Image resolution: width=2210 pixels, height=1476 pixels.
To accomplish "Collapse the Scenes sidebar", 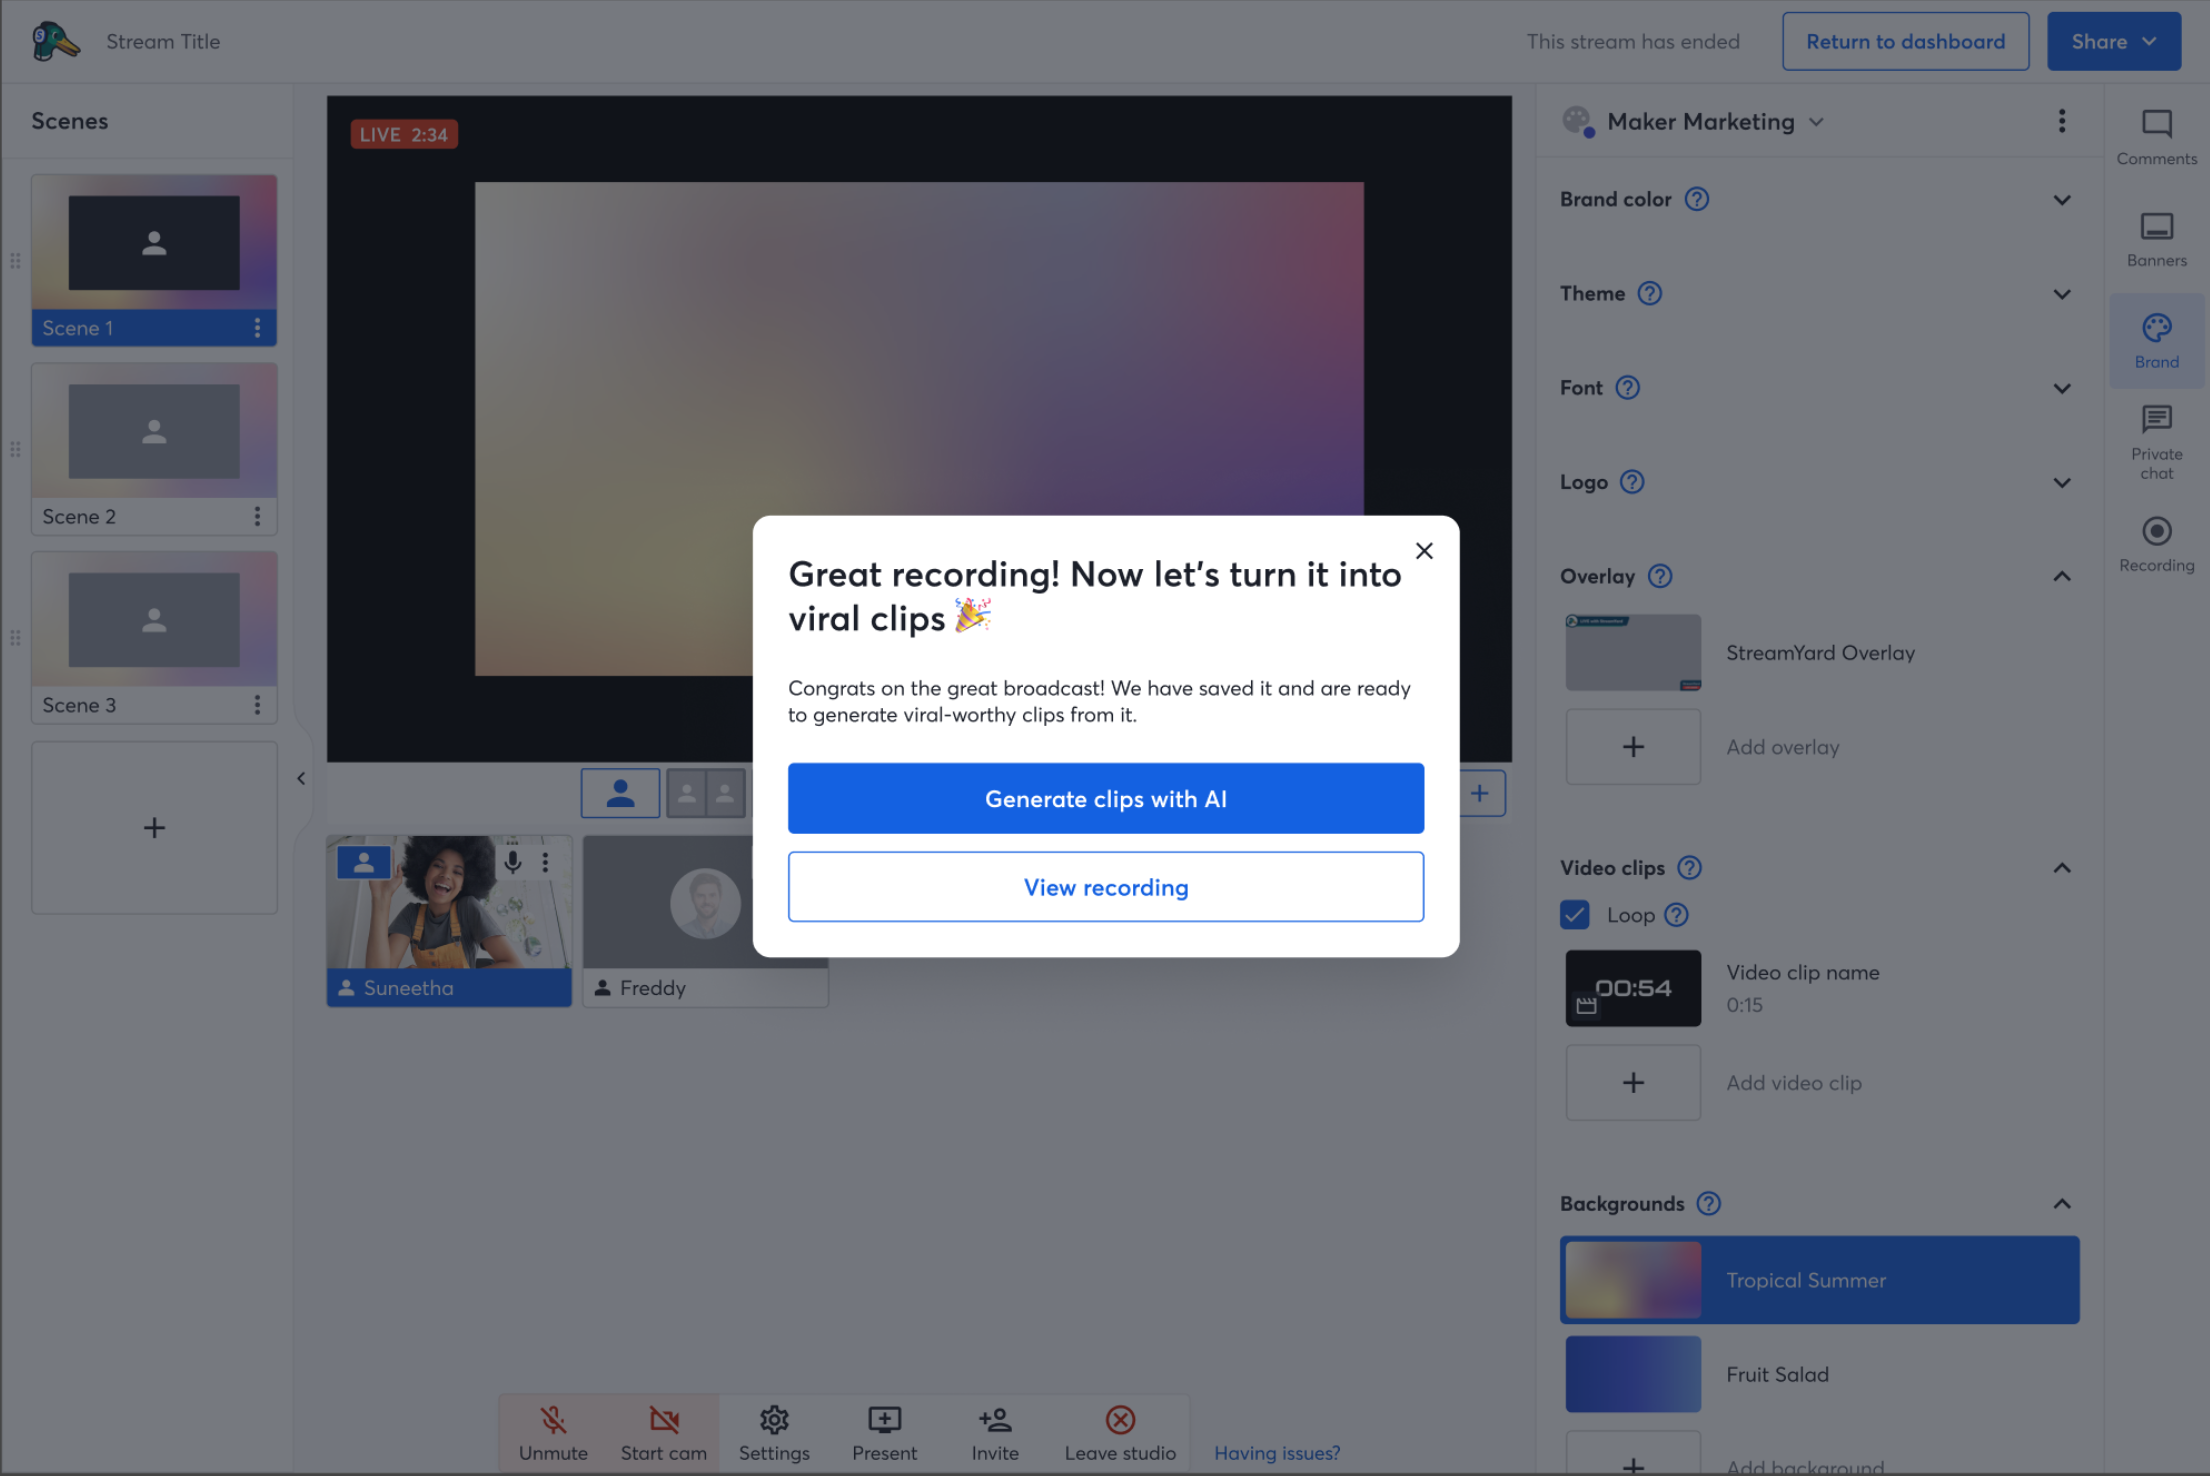I will (x=301, y=778).
